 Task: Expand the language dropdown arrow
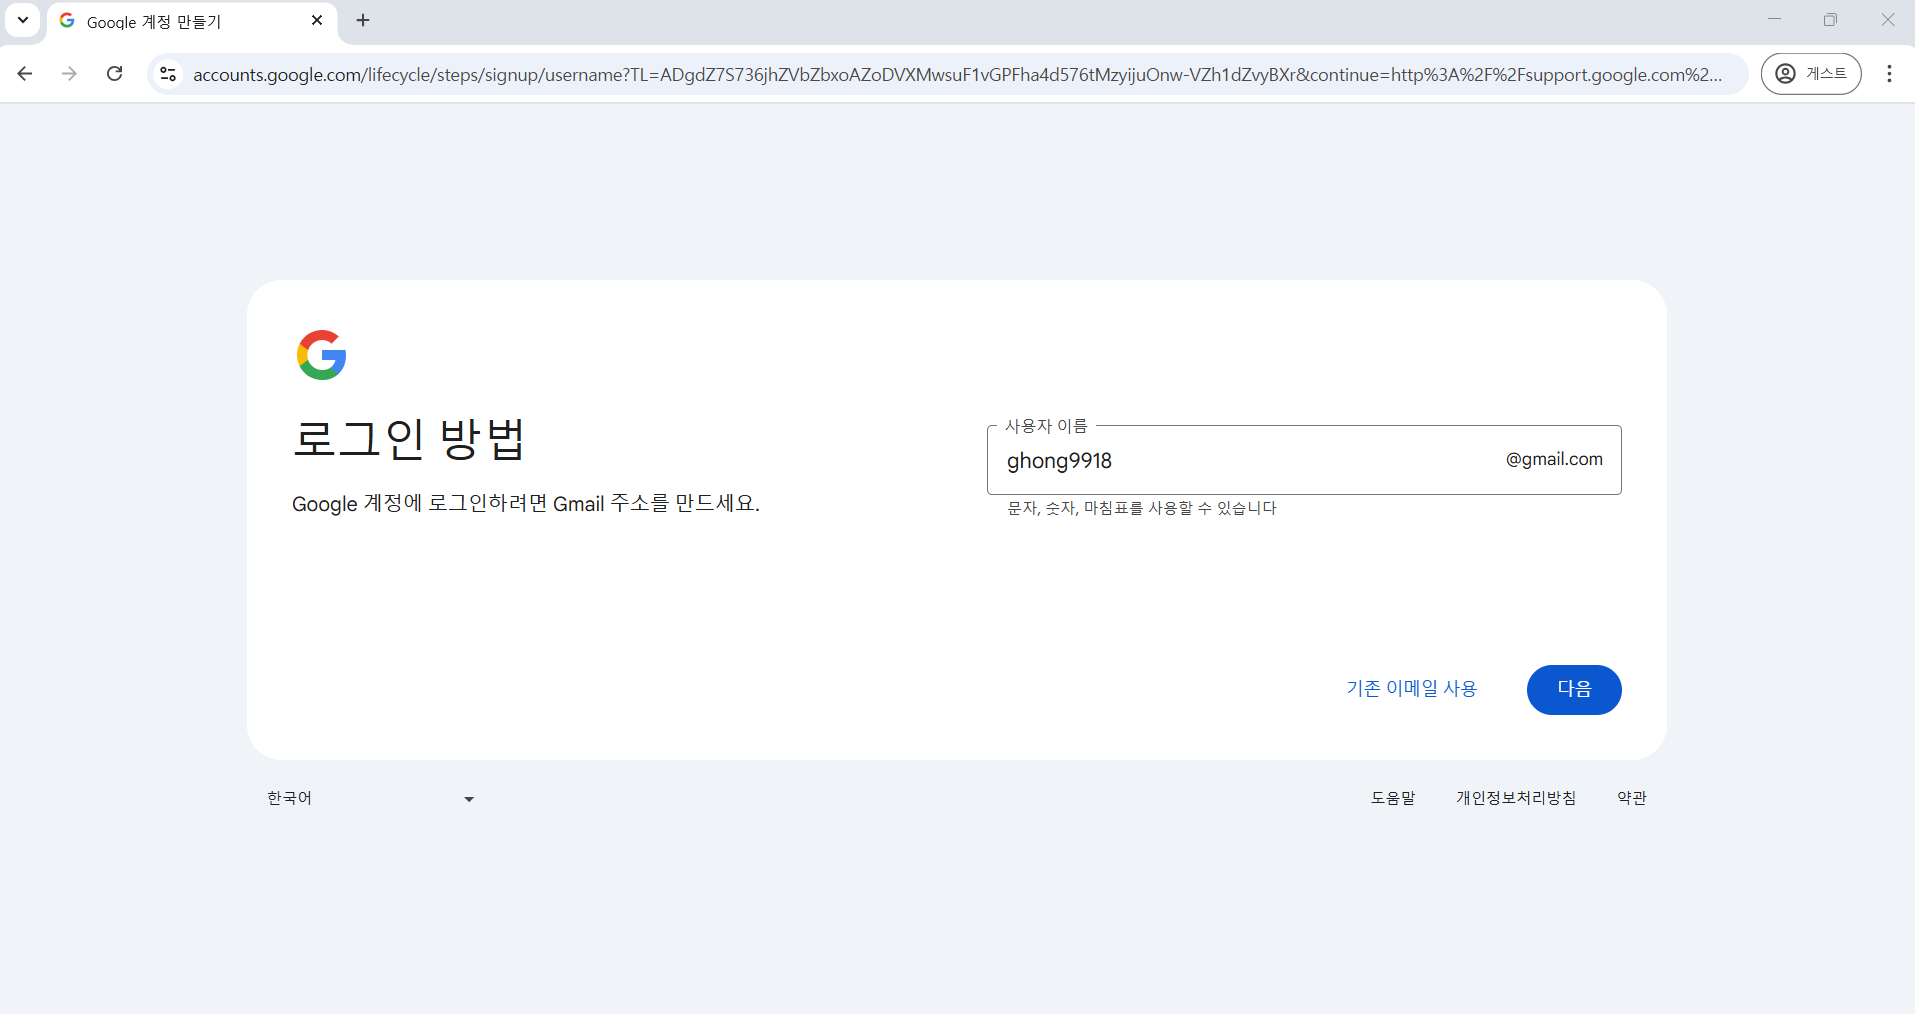pyautogui.click(x=467, y=798)
